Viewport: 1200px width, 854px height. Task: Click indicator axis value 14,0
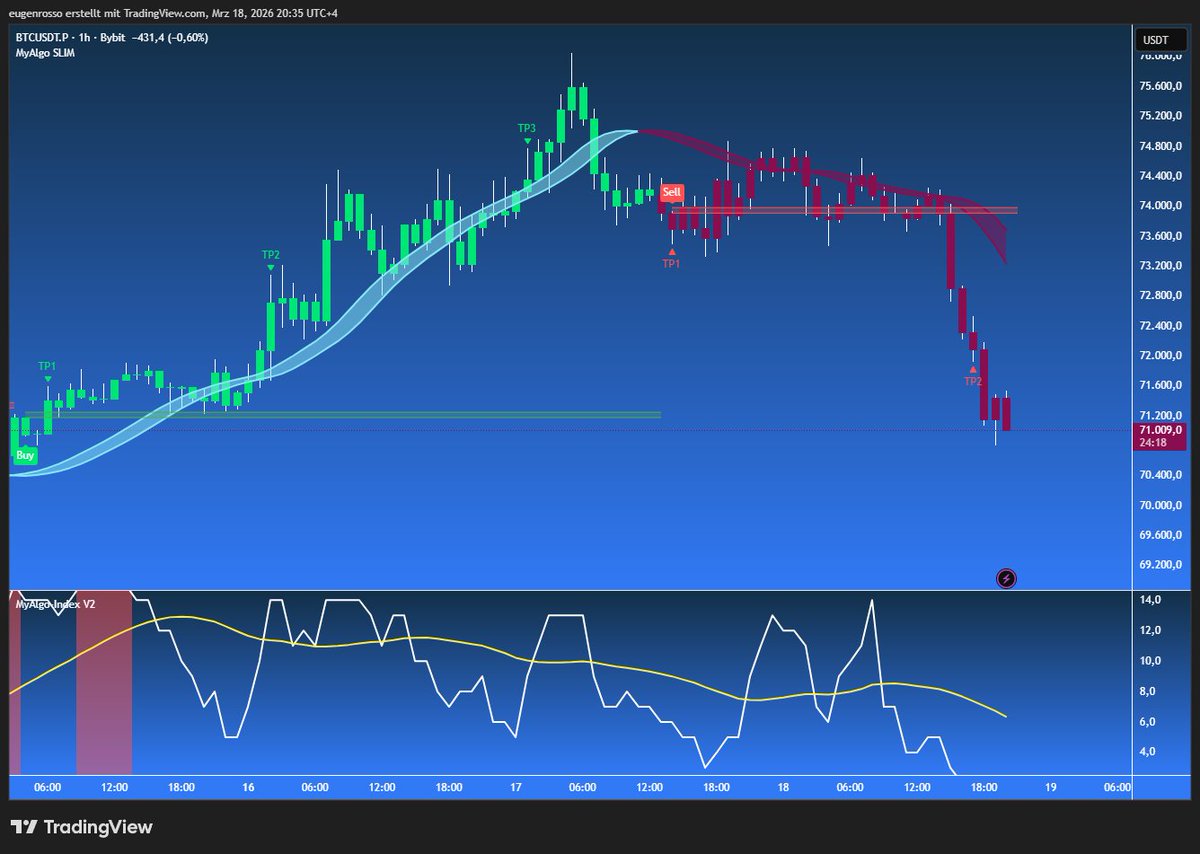point(1150,600)
